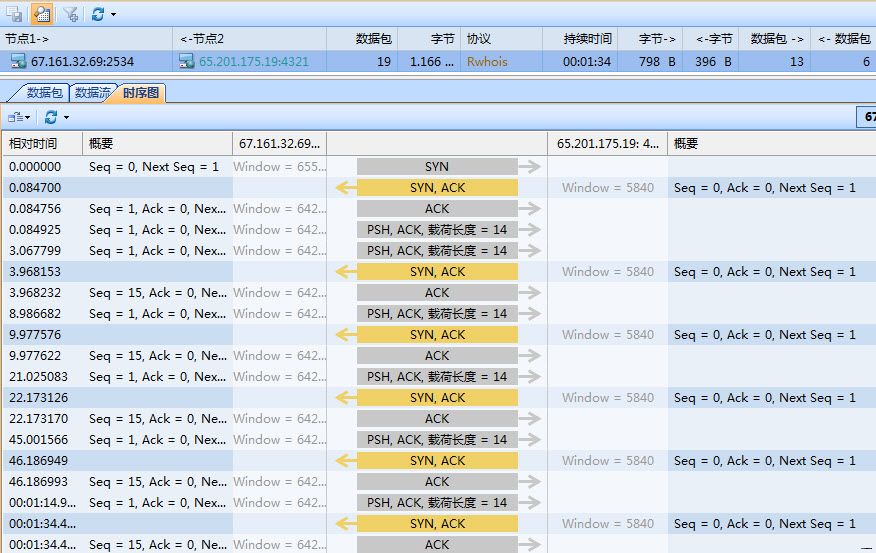Sort by the 节点1-> column header
The image size is (876, 553).
pyautogui.click(x=87, y=39)
